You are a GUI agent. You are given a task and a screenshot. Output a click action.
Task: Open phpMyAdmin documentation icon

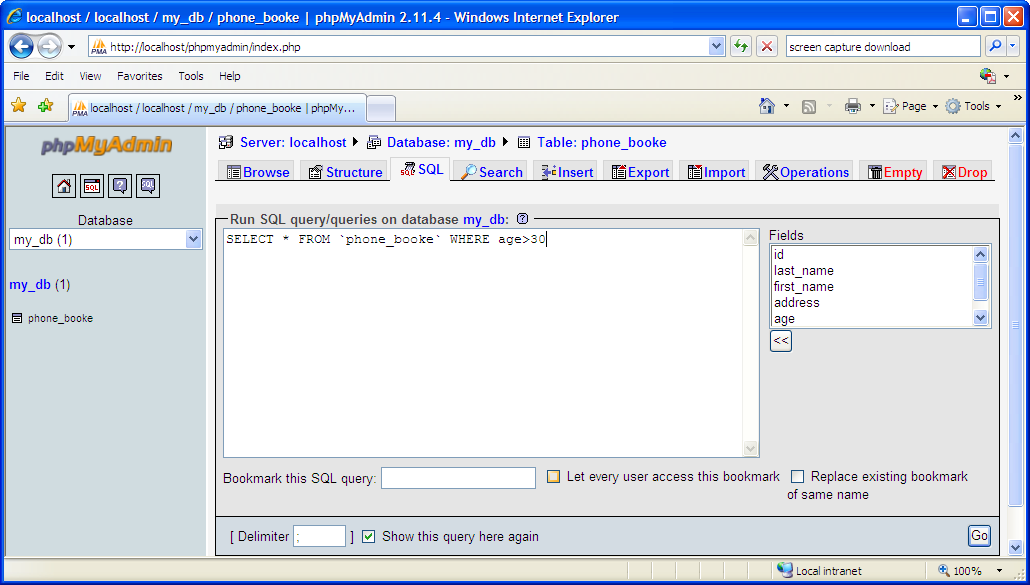[x=120, y=186]
